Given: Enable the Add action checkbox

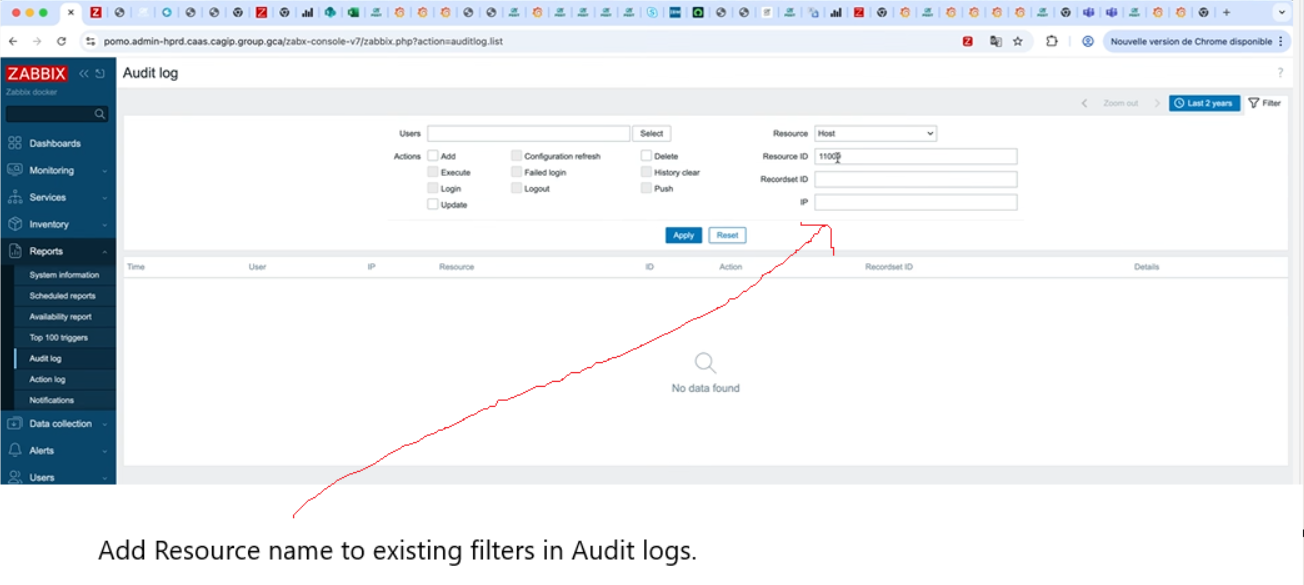Looking at the screenshot, I should tap(433, 156).
